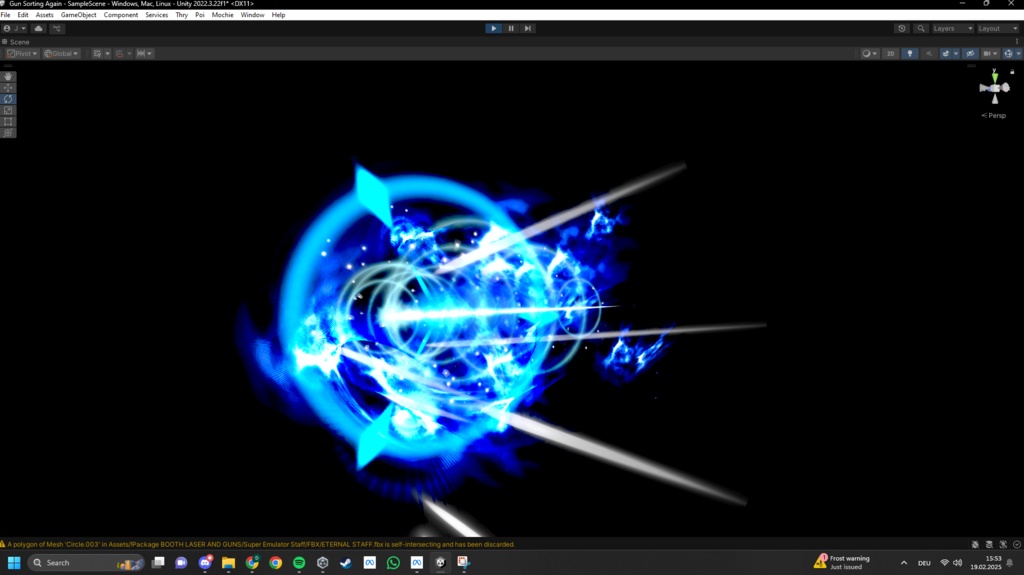Open the Scene panel options kebab menu

click(1017, 41)
